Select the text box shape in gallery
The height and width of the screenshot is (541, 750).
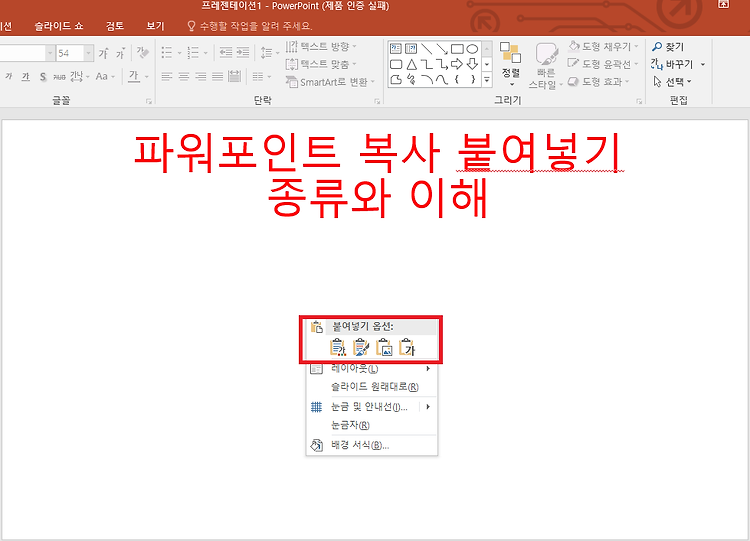point(396,49)
